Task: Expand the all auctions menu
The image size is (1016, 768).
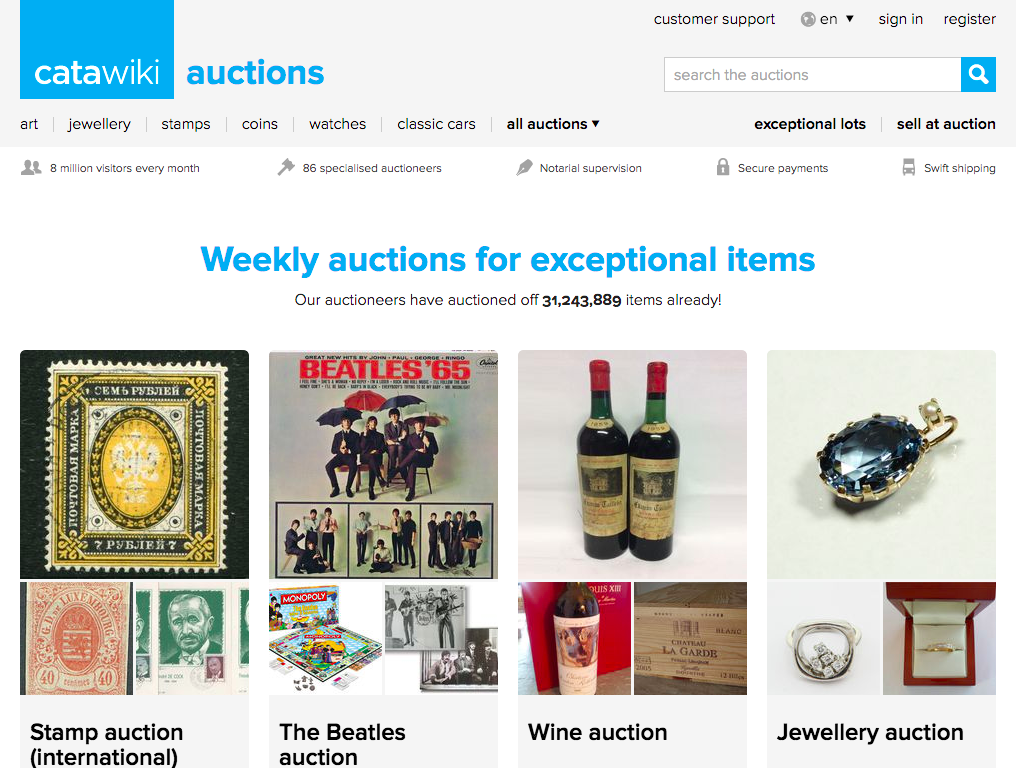Action: point(552,124)
